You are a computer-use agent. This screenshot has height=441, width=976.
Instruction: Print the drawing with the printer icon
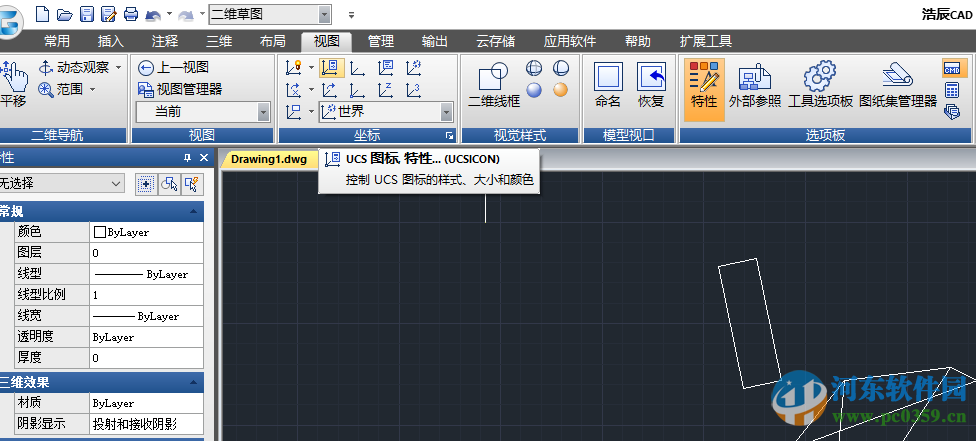pos(131,14)
